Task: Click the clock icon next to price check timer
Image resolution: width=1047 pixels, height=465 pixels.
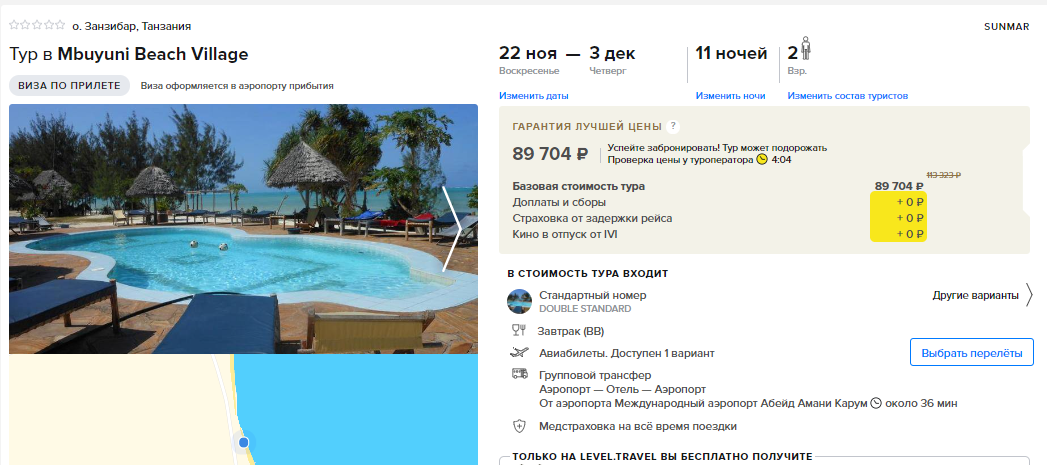Action: (x=762, y=160)
